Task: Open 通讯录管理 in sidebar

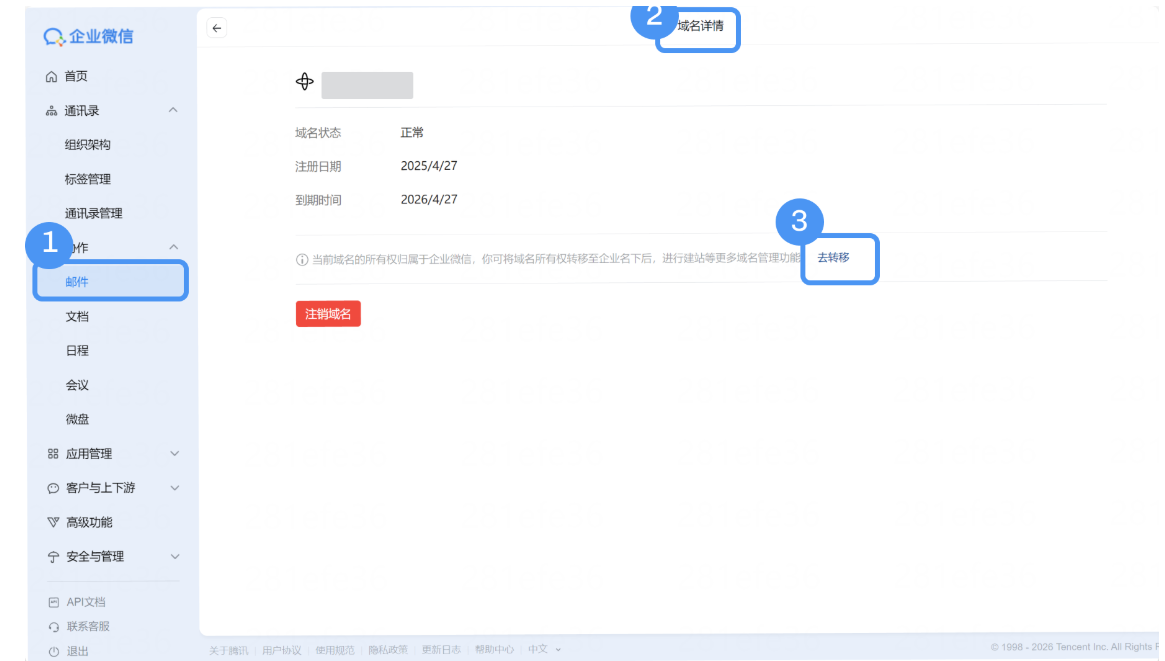Action: [94, 213]
